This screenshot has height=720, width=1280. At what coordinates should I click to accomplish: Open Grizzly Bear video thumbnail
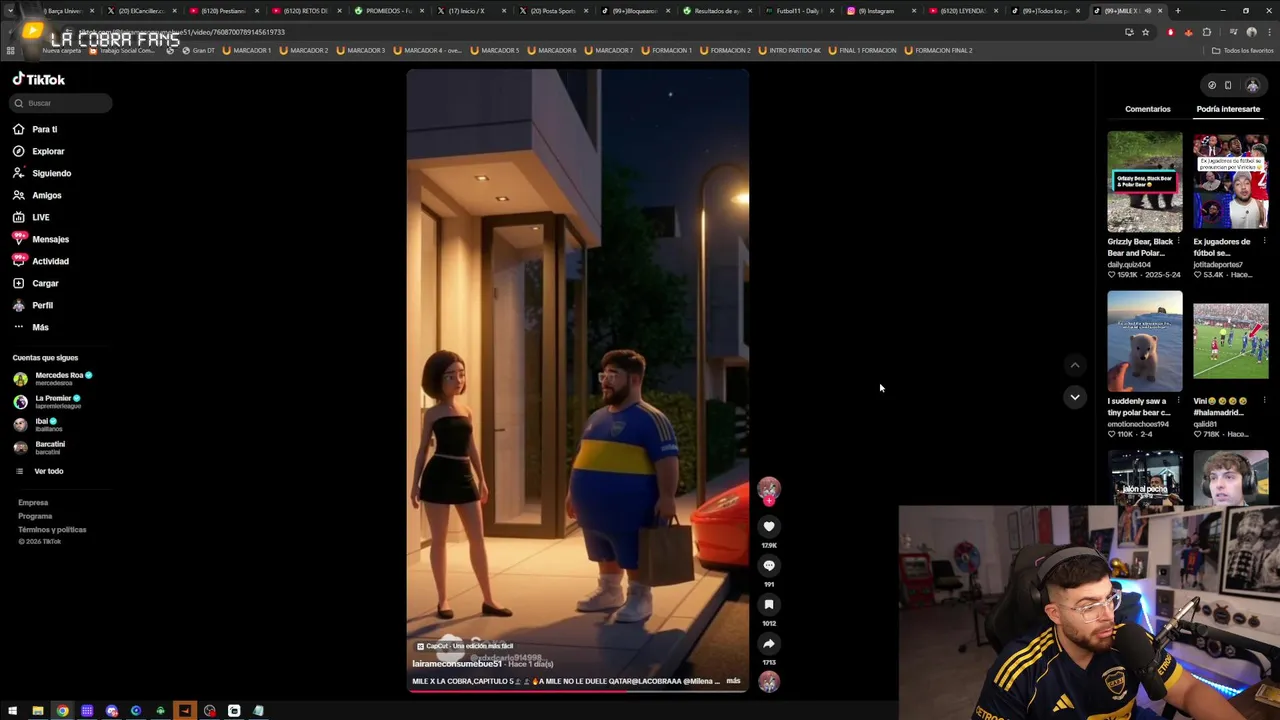point(1145,182)
